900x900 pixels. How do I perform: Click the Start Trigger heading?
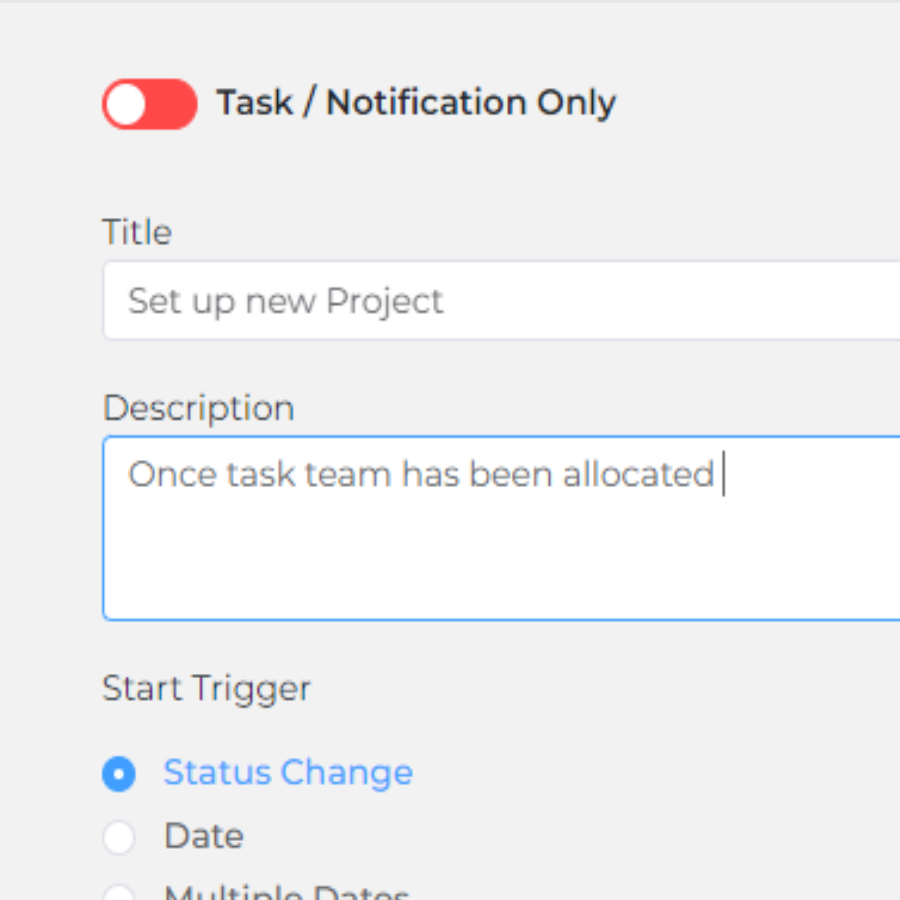(x=206, y=688)
